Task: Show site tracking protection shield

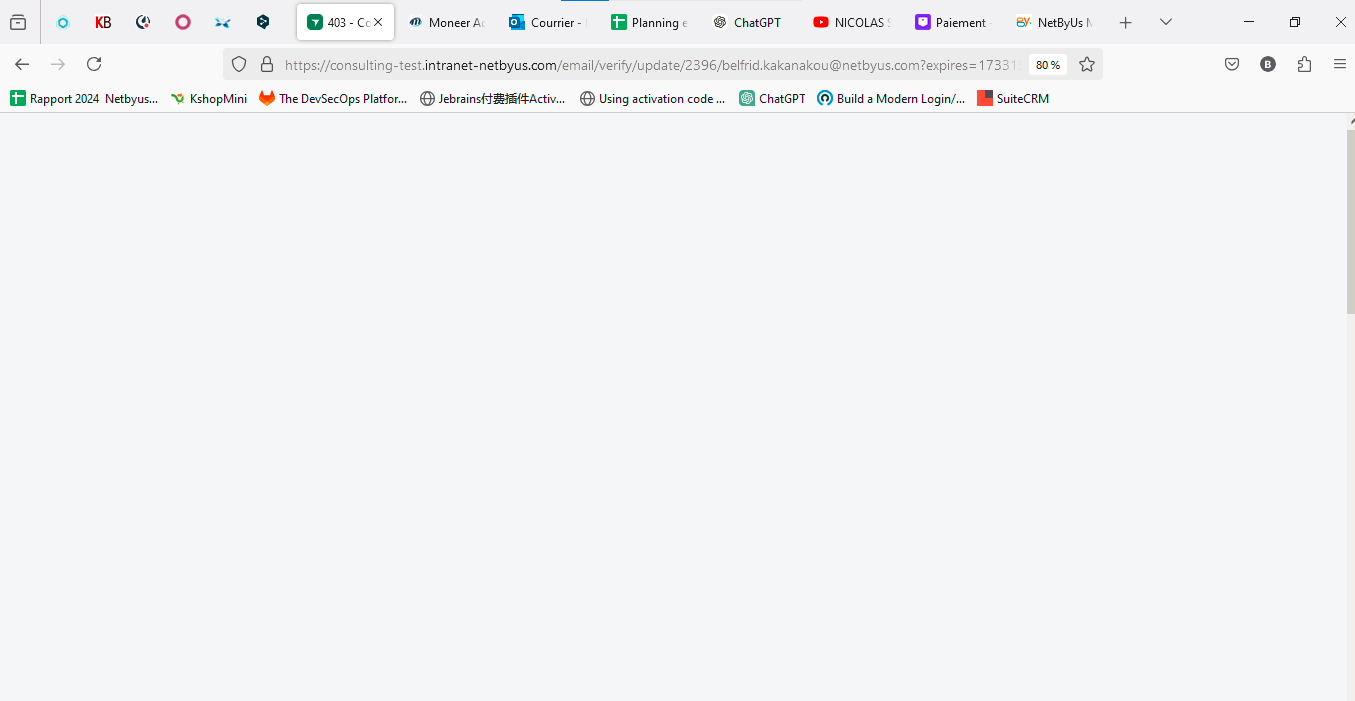Action: (x=239, y=64)
